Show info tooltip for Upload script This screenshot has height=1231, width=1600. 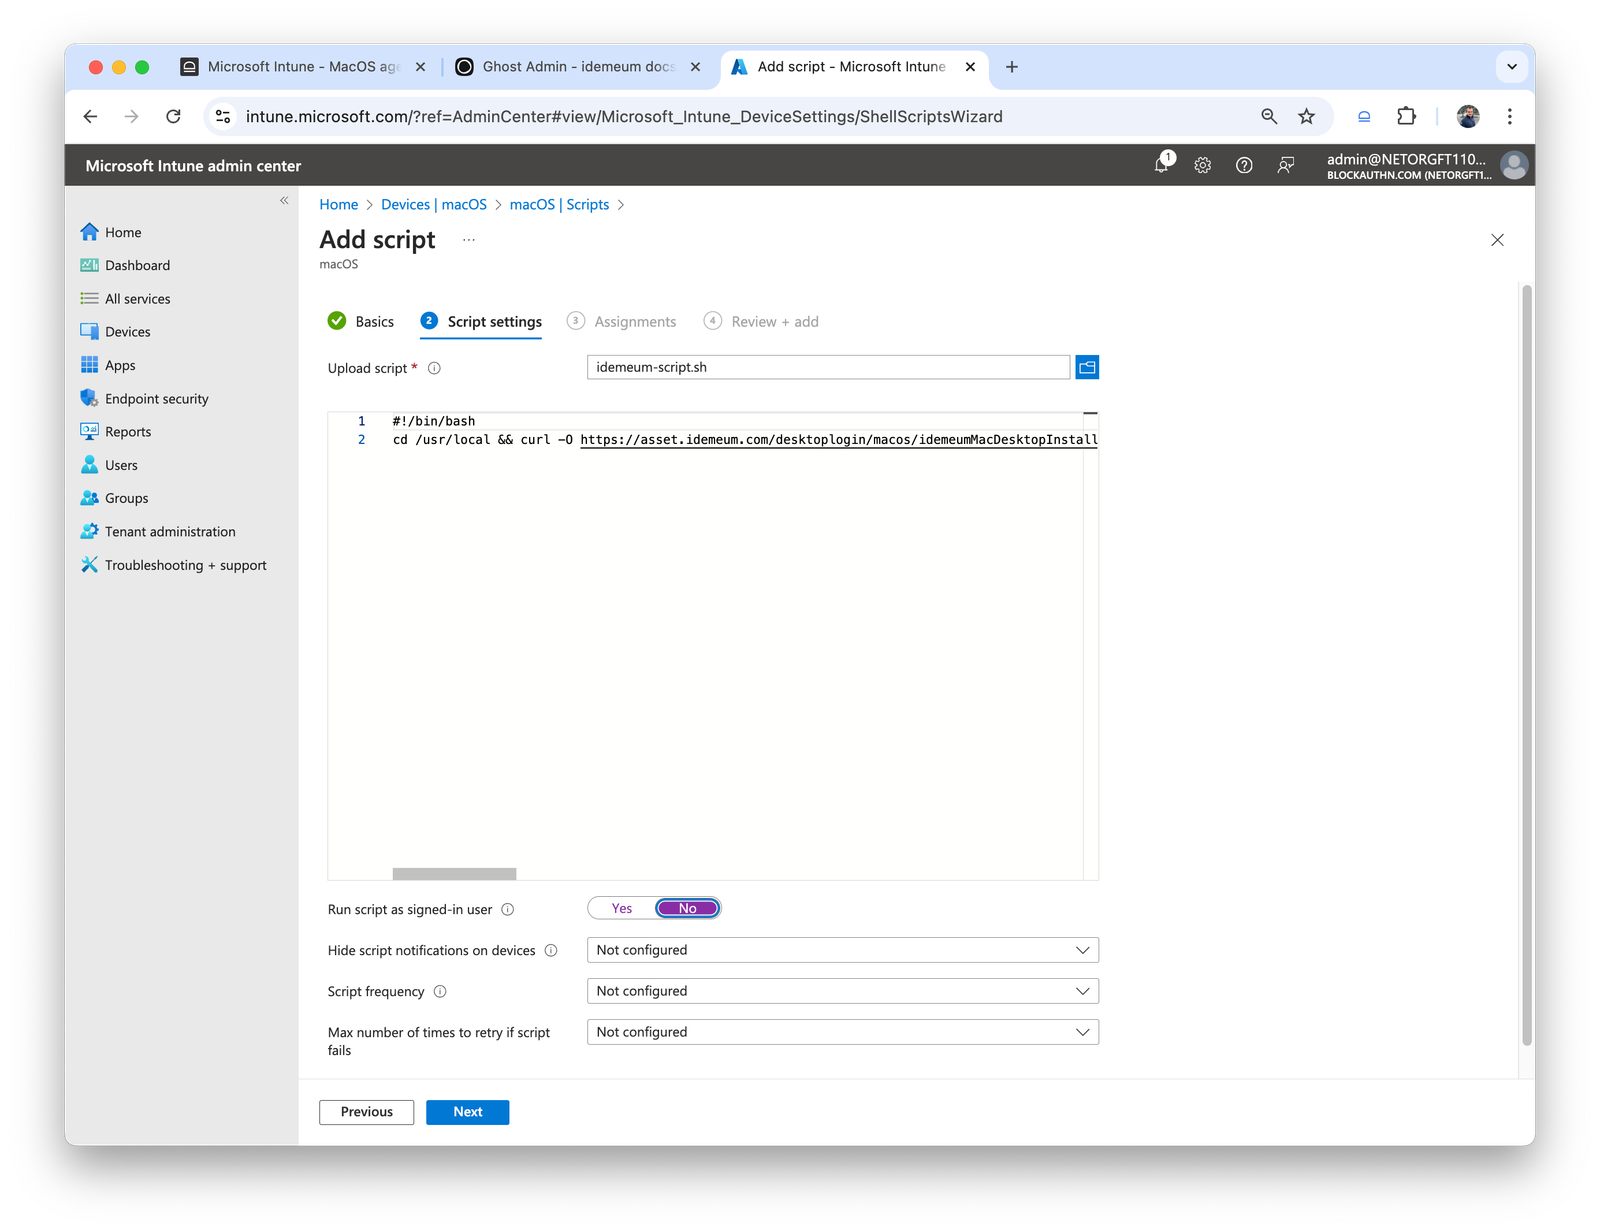click(434, 368)
